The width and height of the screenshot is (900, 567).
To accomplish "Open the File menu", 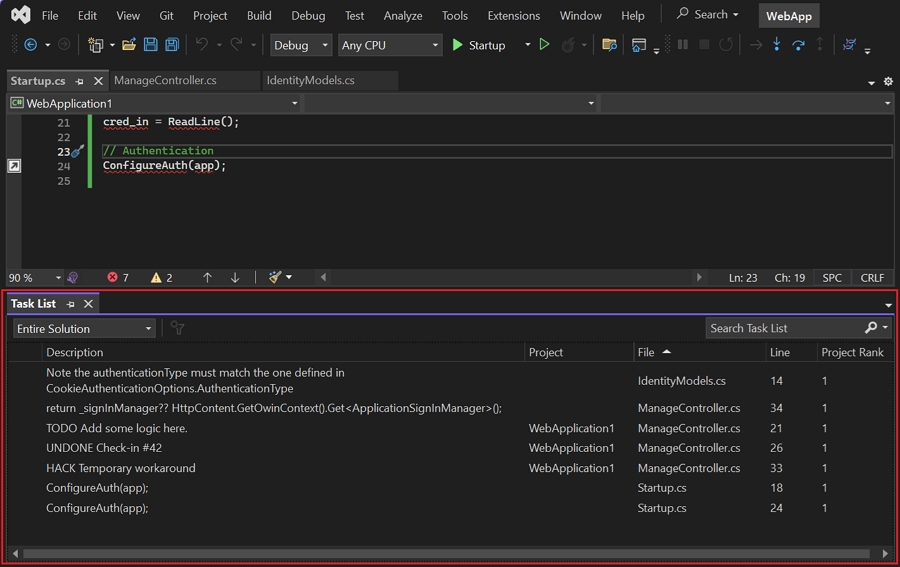I will [50, 15].
